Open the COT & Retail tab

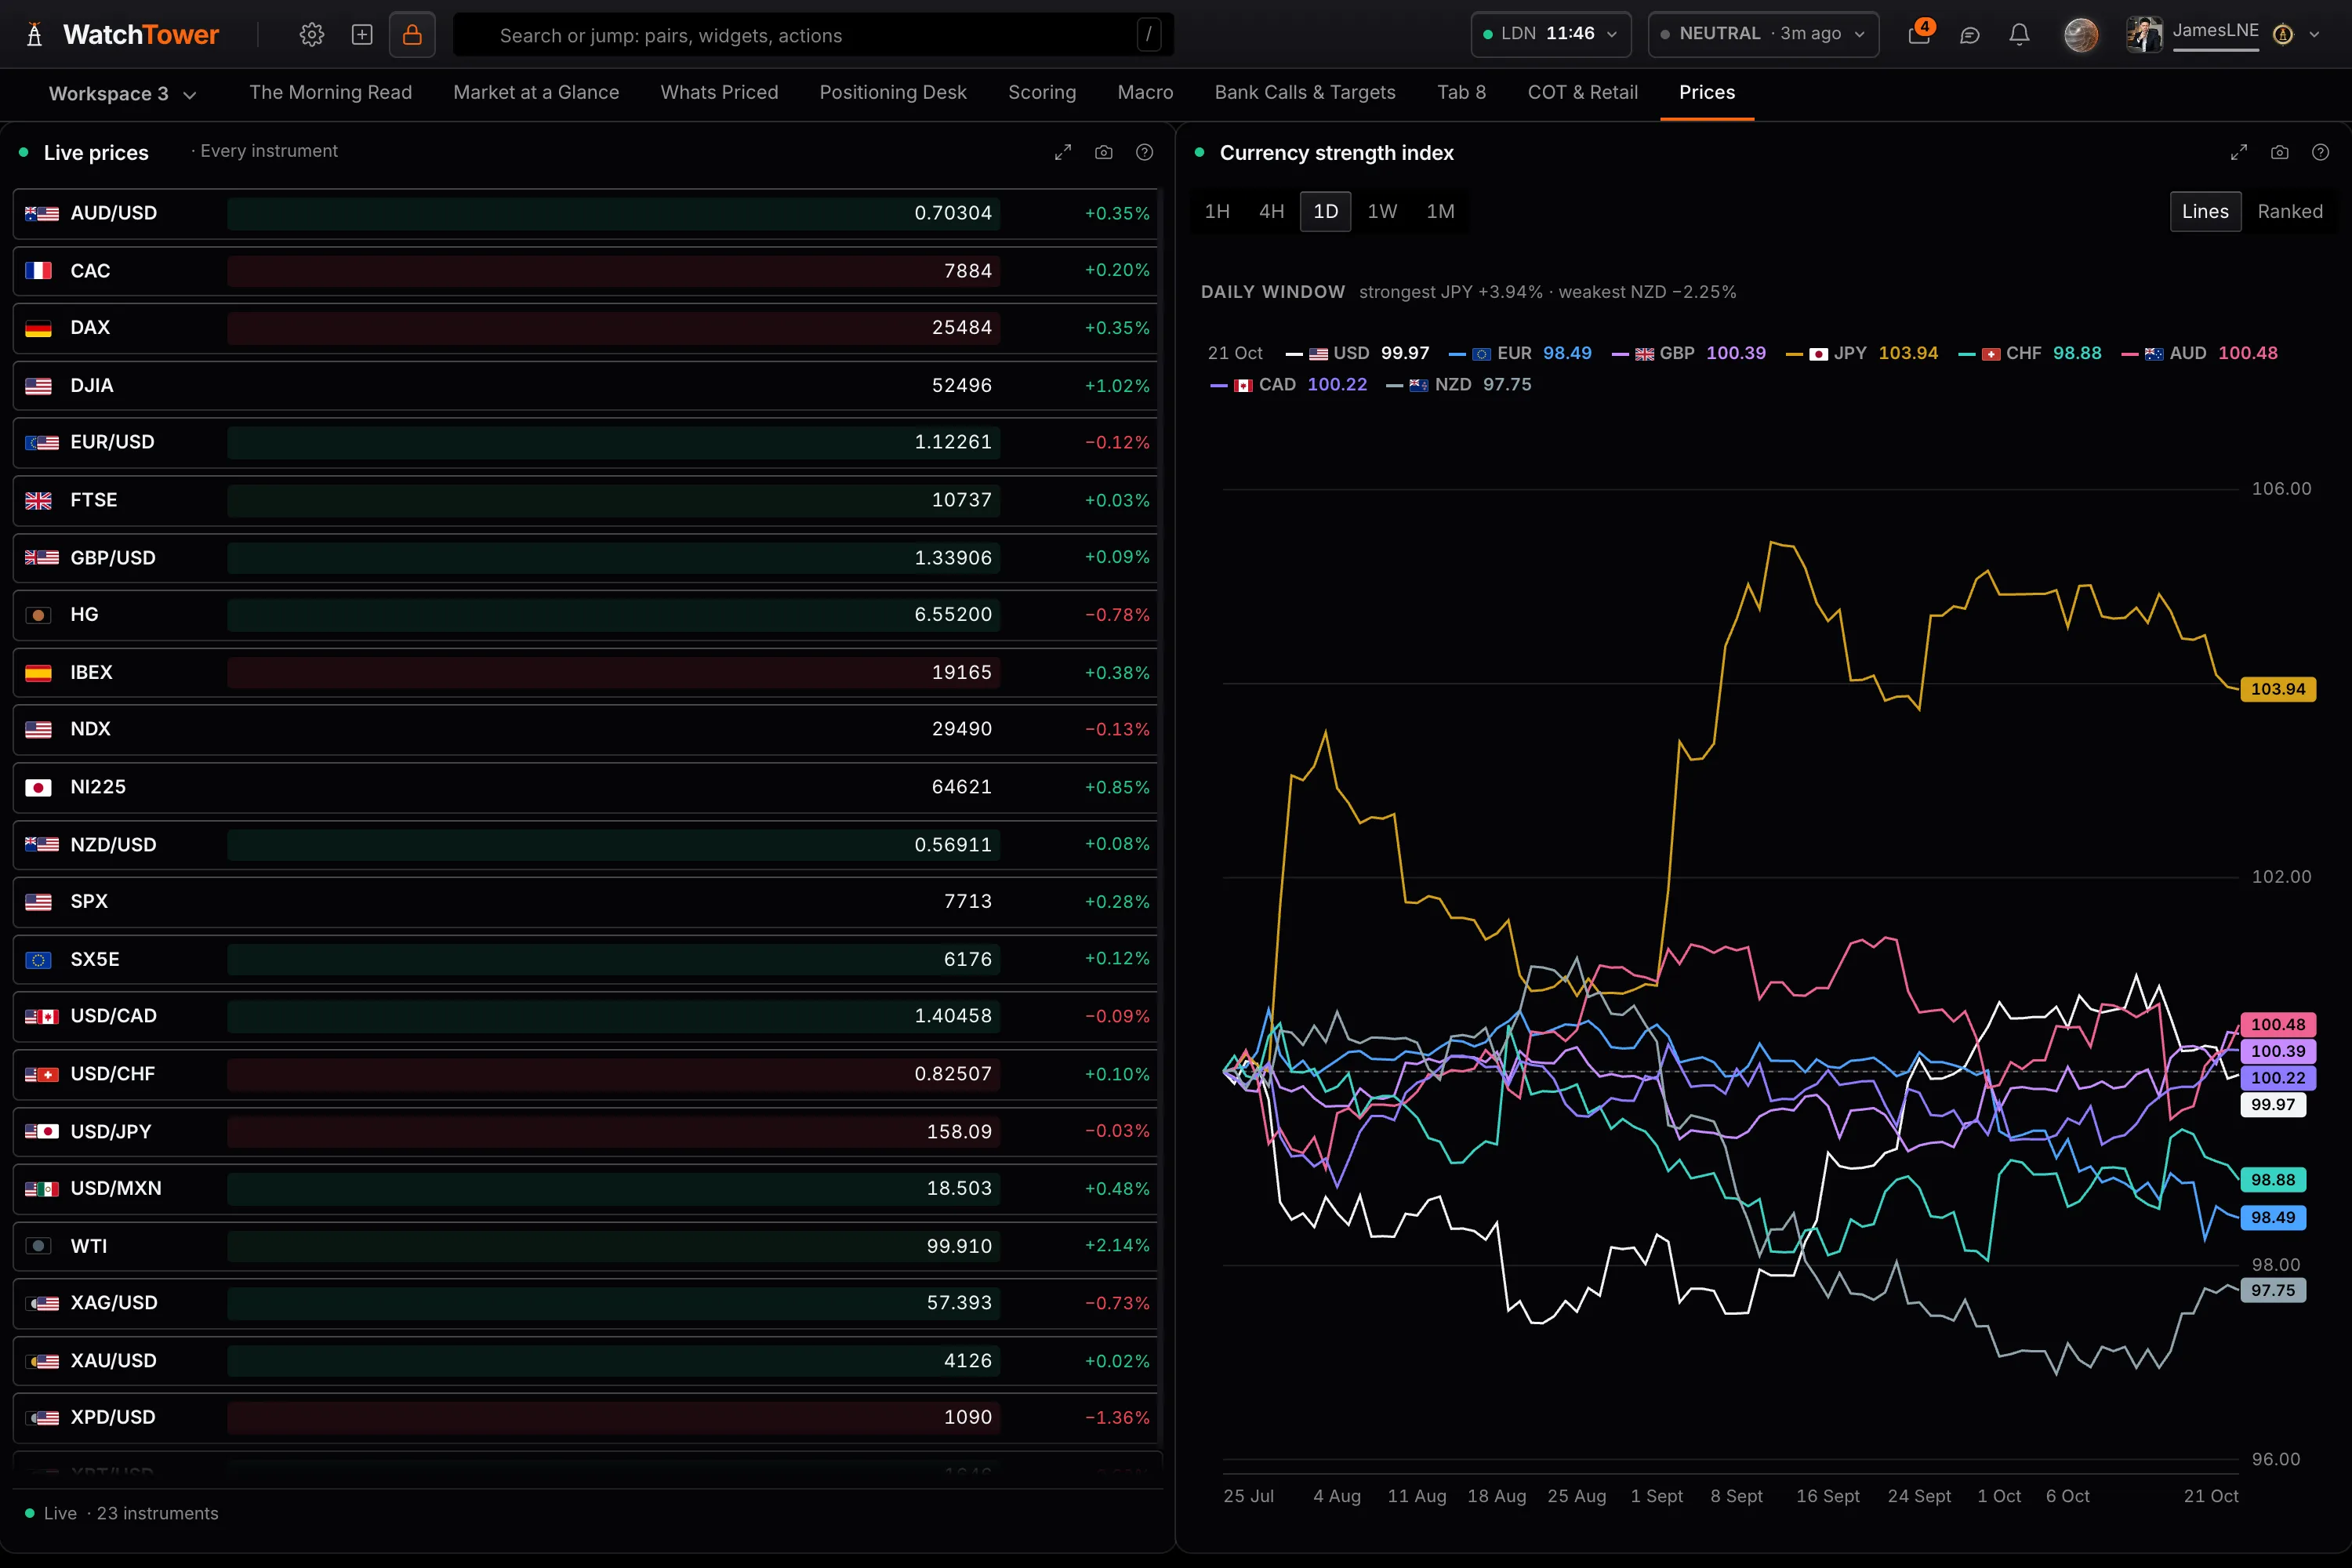[1582, 93]
